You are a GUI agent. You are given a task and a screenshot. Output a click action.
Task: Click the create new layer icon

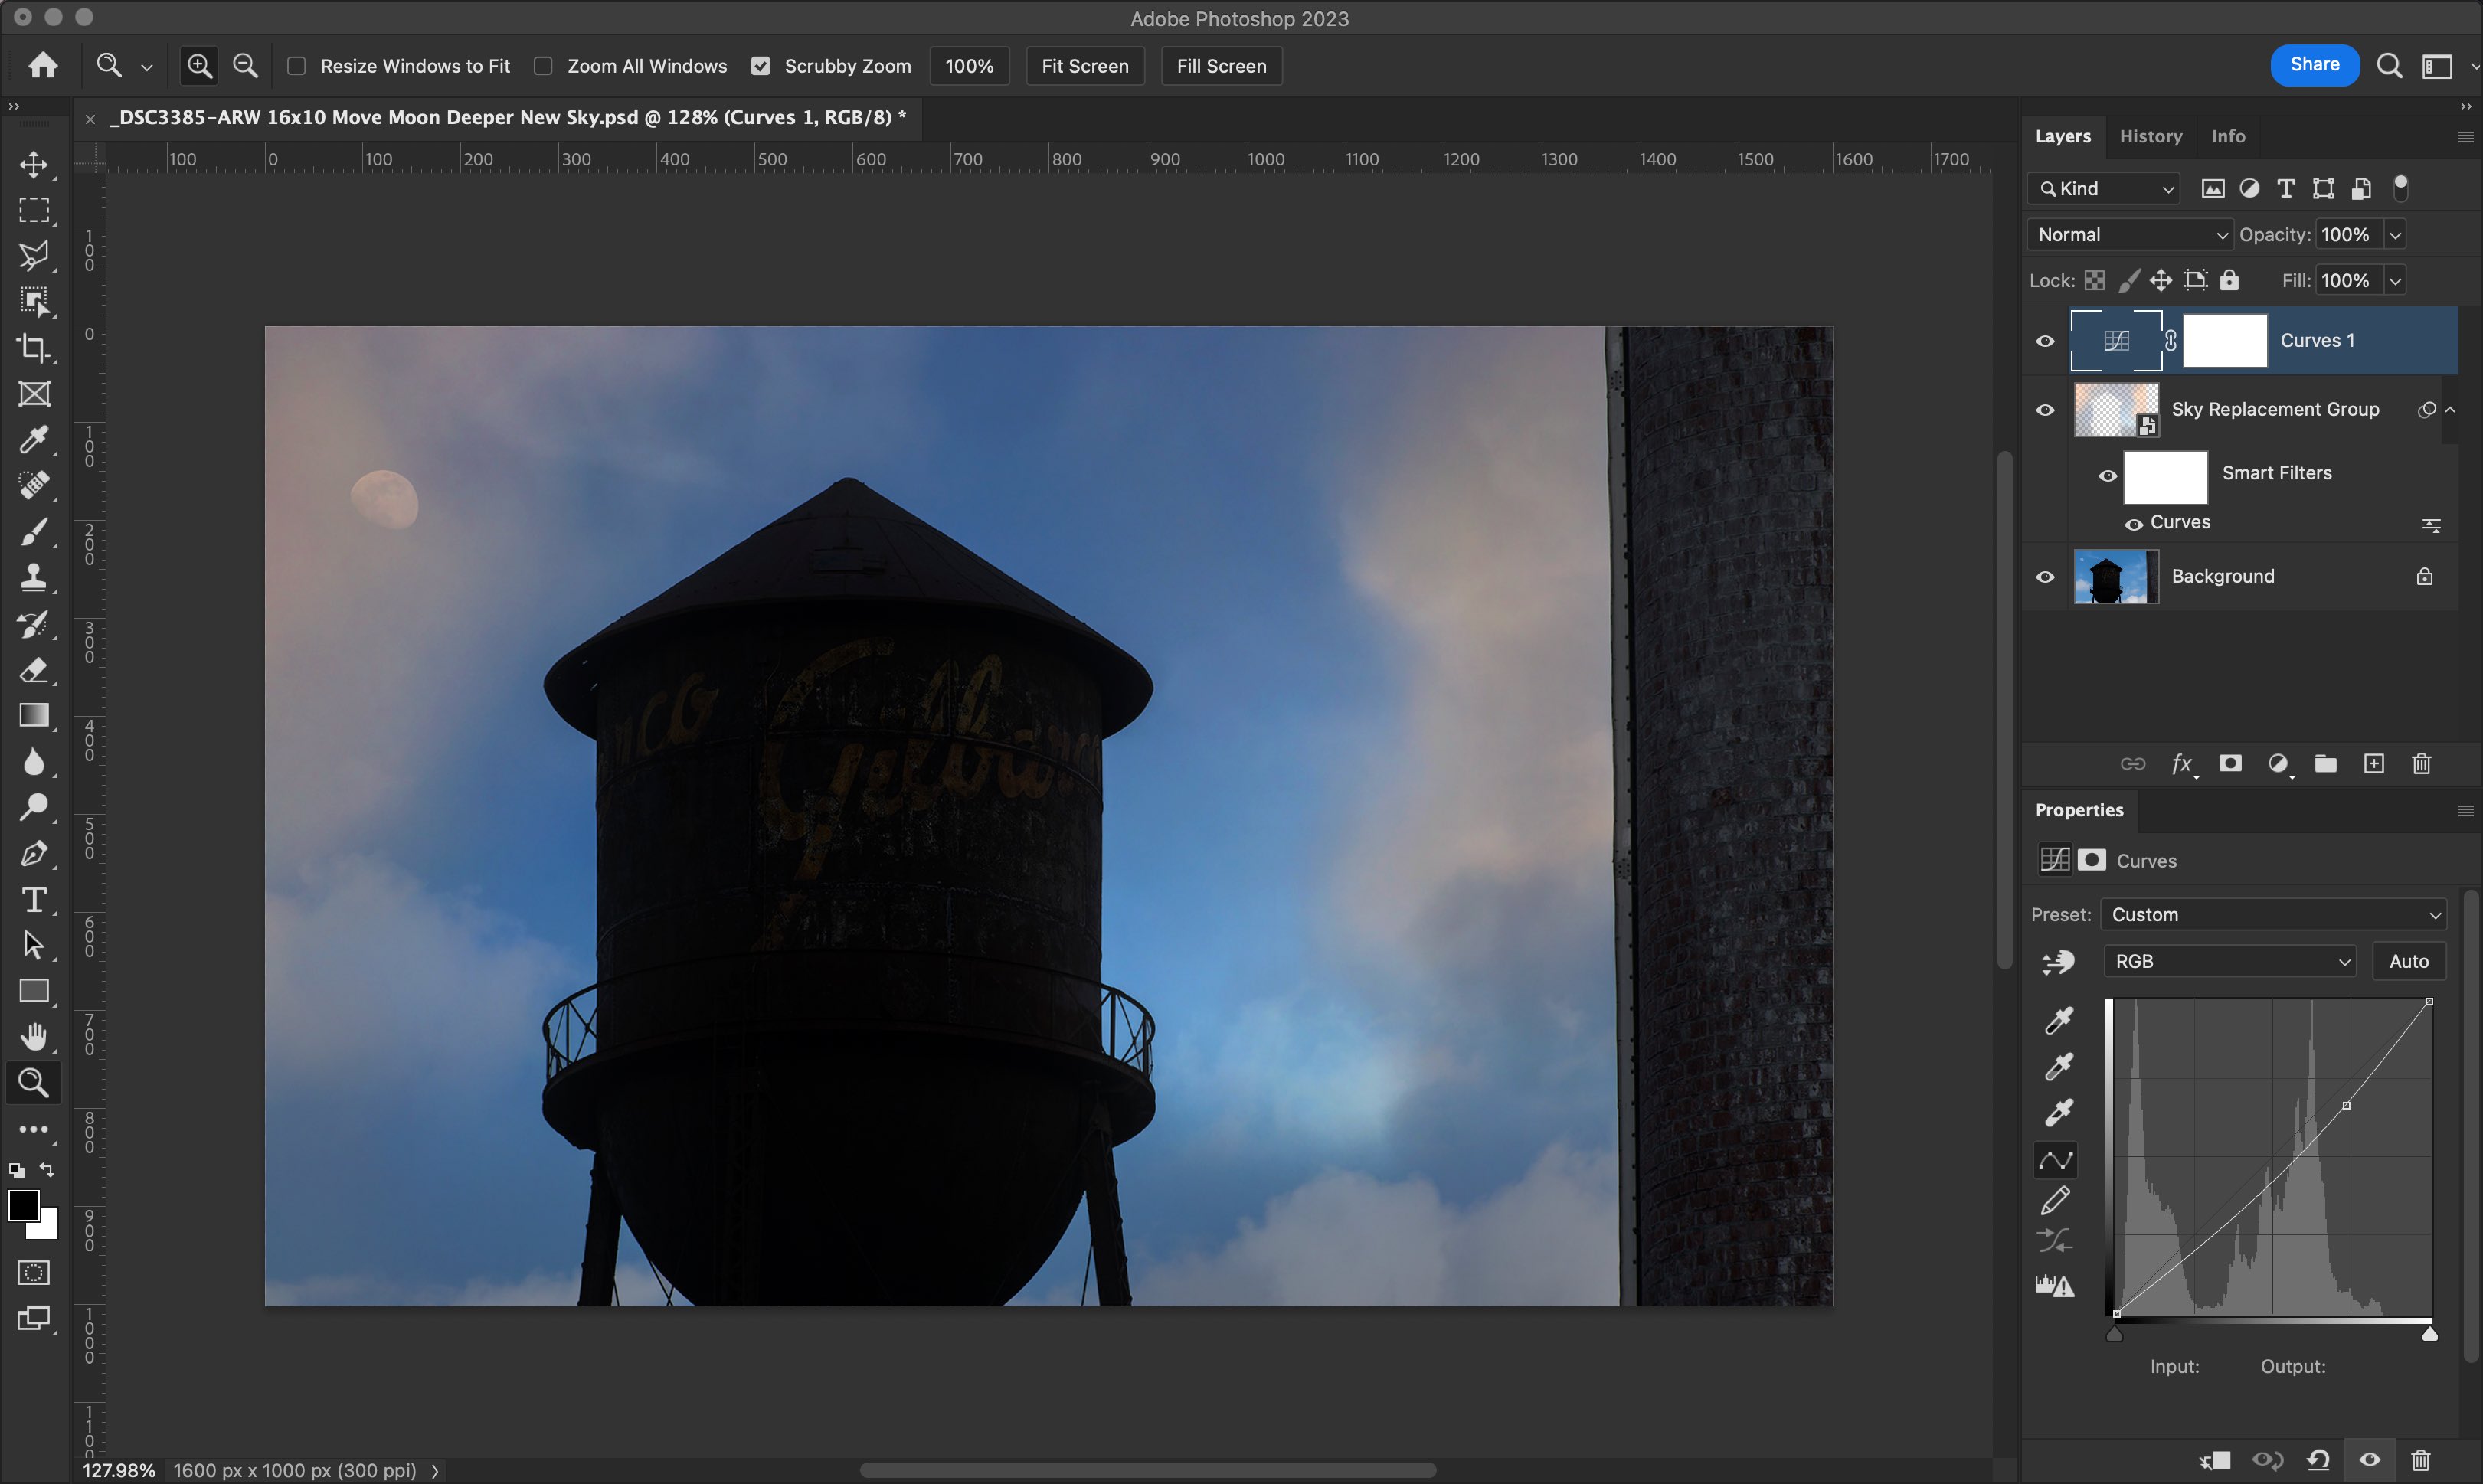coord(2373,764)
